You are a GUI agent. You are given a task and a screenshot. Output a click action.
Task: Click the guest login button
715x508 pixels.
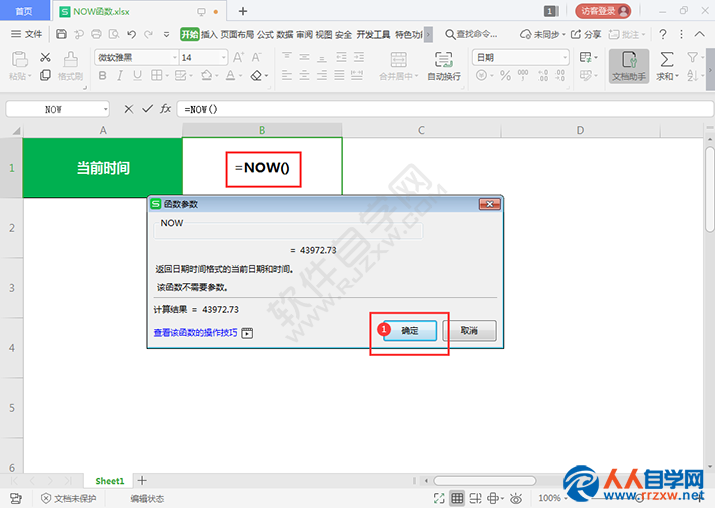pos(603,11)
